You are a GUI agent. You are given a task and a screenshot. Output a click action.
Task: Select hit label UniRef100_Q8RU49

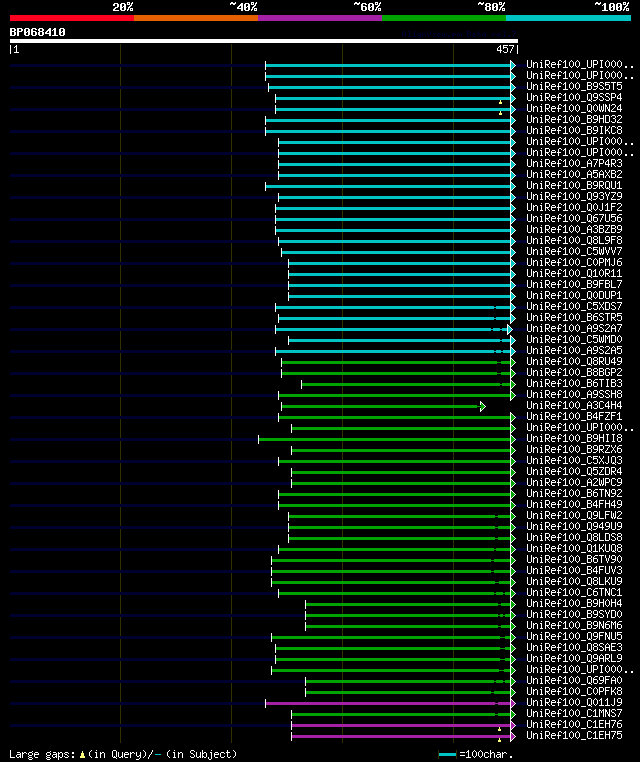[574, 361]
